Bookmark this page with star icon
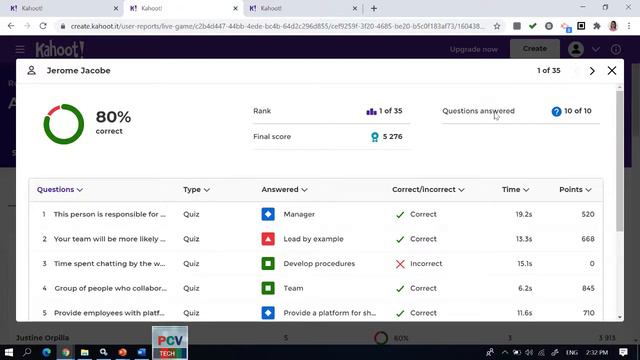 point(497,26)
